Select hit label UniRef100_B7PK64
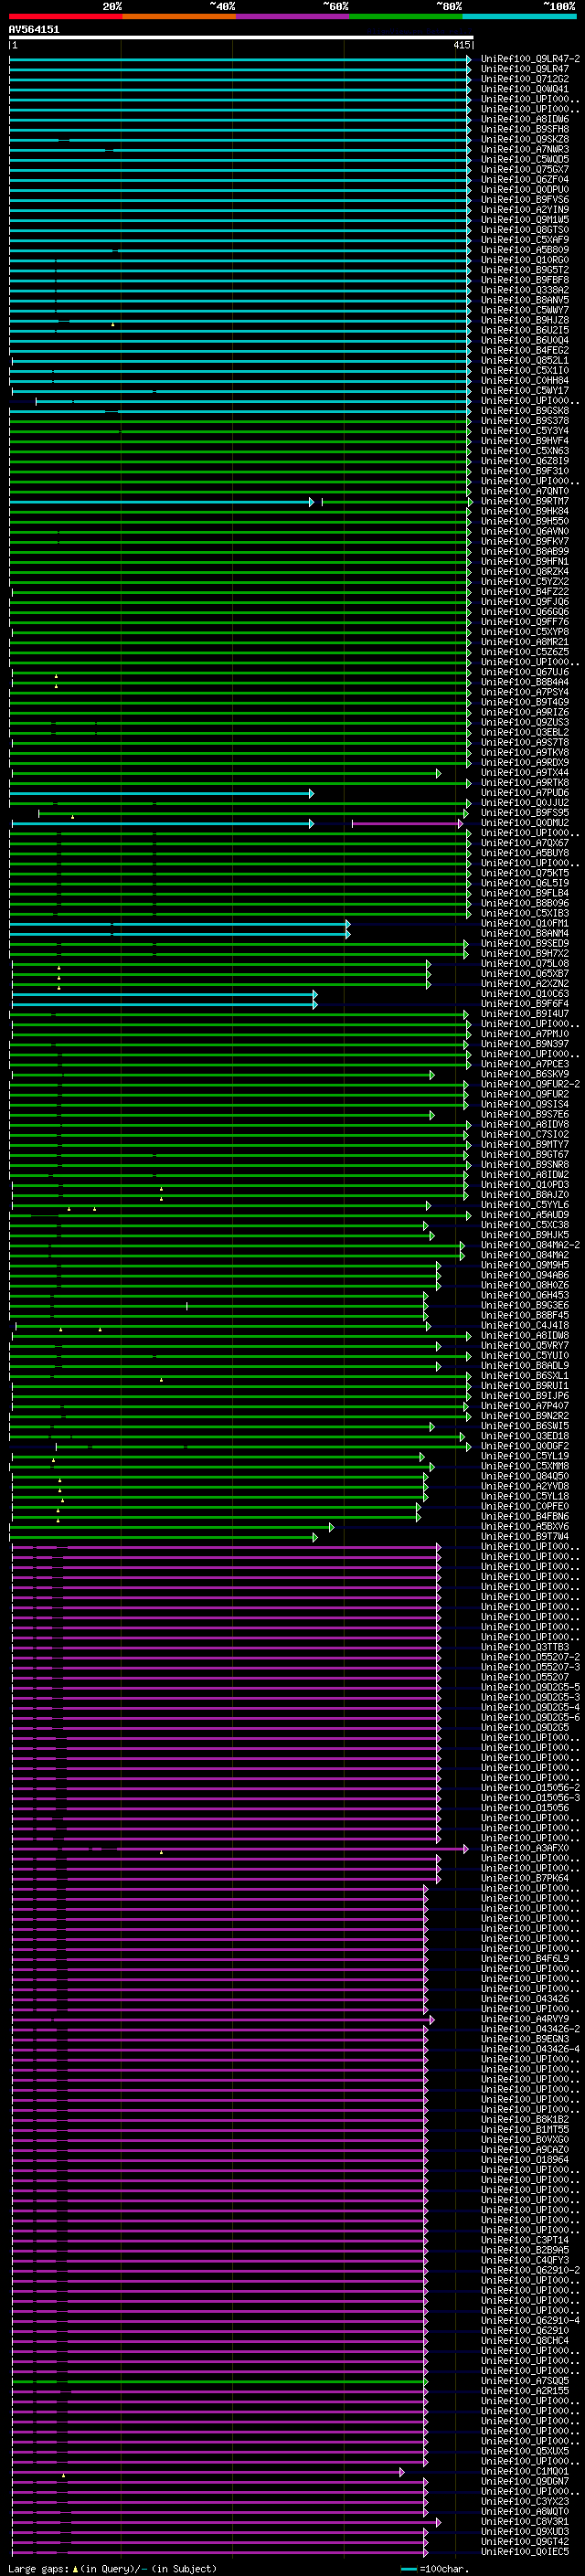 pyautogui.click(x=525, y=1879)
